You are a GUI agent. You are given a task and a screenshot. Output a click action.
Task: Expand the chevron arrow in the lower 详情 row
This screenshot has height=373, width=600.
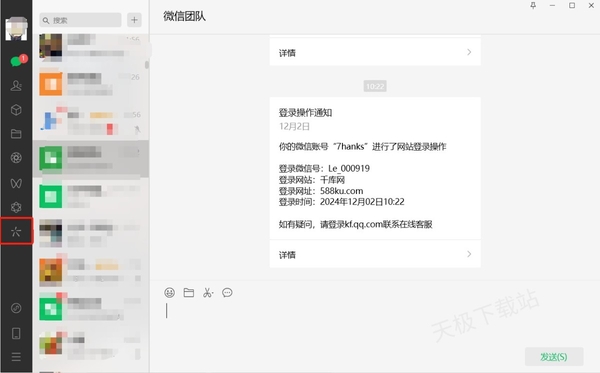469,254
